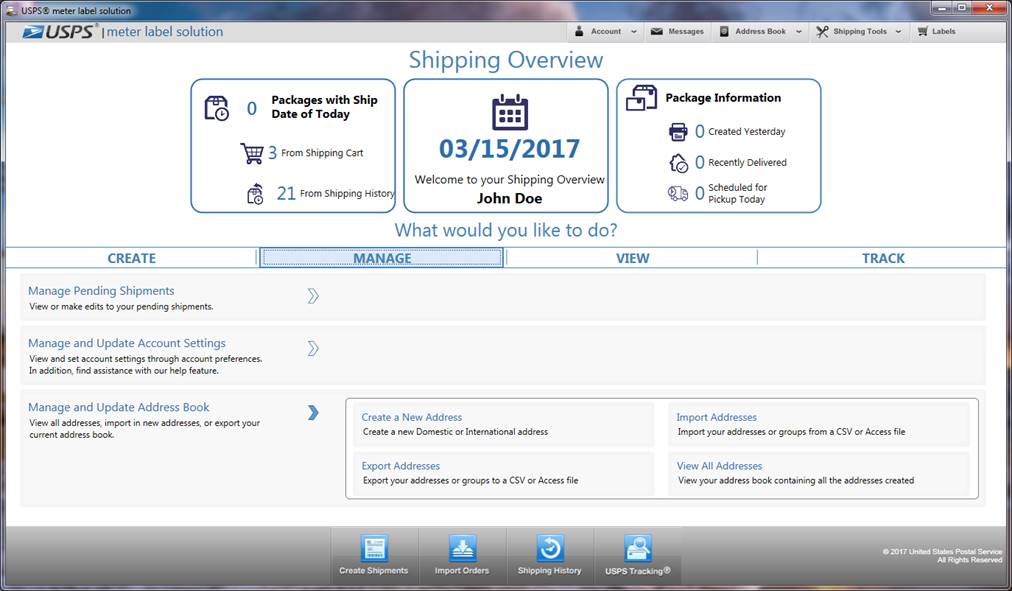This screenshot has height=591, width=1012.
Task: Close the USPS meter label solution window
Action: click(991, 8)
